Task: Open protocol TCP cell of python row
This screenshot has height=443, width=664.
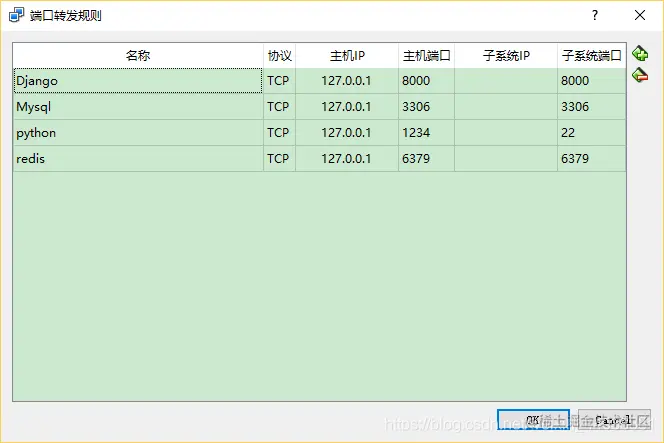Action: pos(279,133)
